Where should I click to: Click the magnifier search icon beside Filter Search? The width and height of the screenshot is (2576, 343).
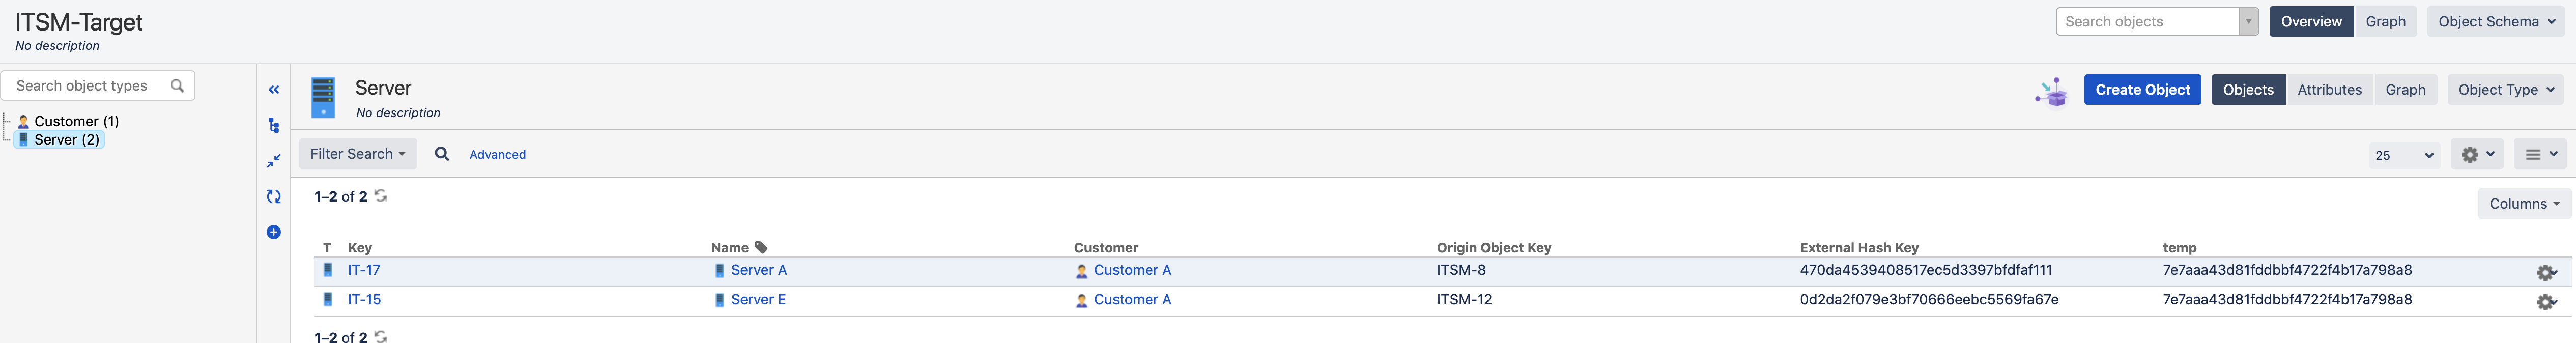point(441,154)
